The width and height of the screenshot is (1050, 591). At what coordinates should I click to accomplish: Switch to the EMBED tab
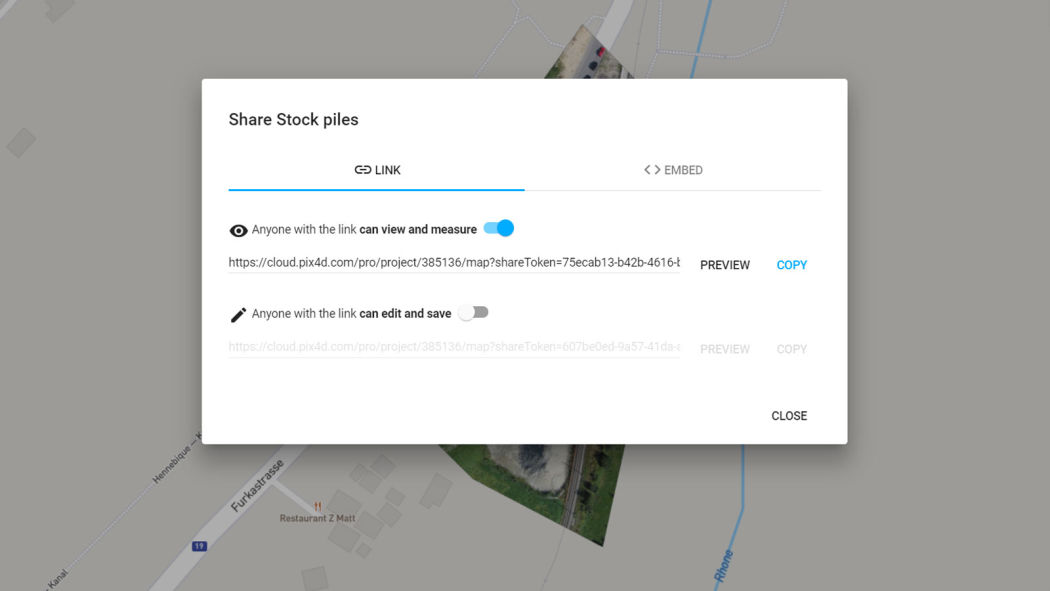click(673, 170)
